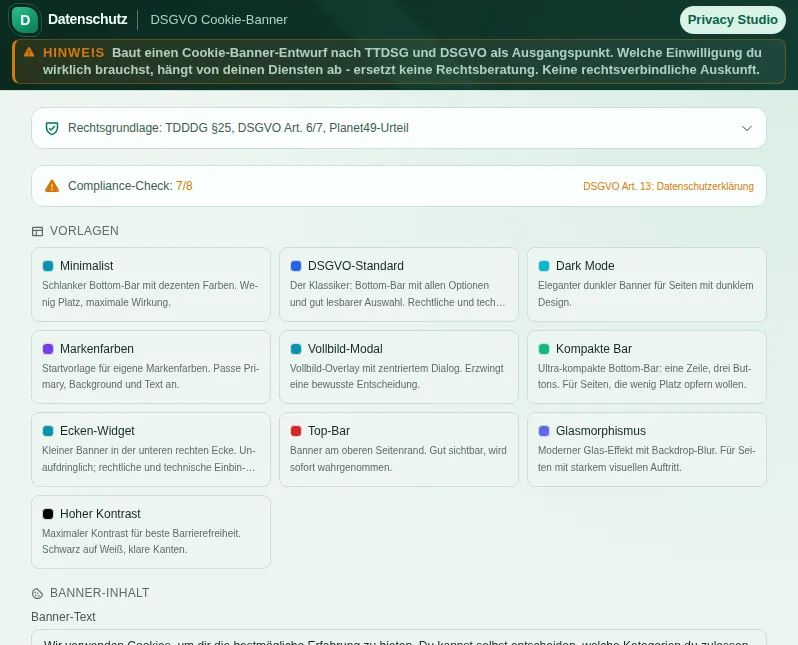Click the DSGVO Cookie-Banner header text
Screen dimensions: 798x645
(x=219, y=20)
